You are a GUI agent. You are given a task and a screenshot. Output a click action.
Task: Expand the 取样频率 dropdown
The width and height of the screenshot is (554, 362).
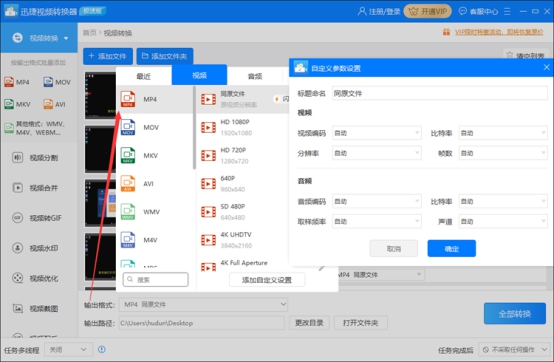pyautogui.click(x=377, y=221)
